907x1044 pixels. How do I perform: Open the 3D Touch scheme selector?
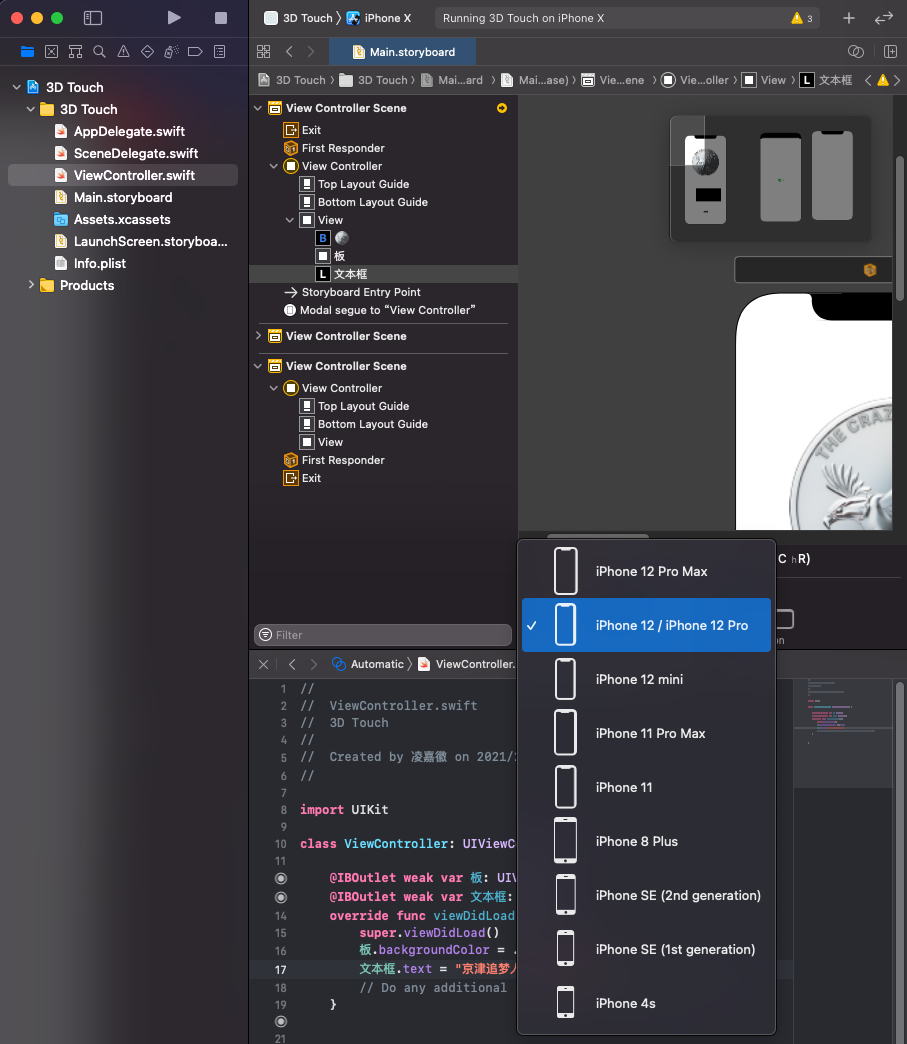point(298,18)
